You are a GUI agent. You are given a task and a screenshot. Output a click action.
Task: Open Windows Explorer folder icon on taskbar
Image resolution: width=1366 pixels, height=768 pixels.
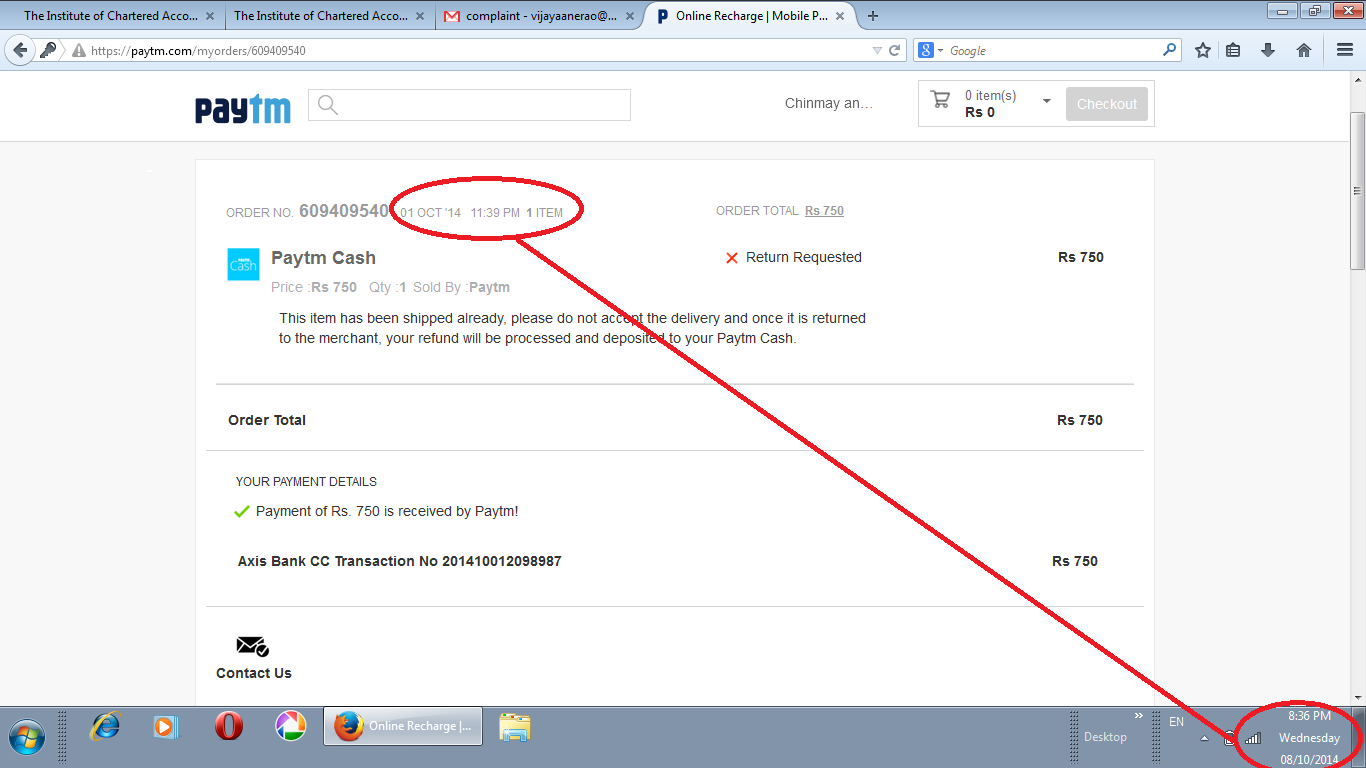514,727
